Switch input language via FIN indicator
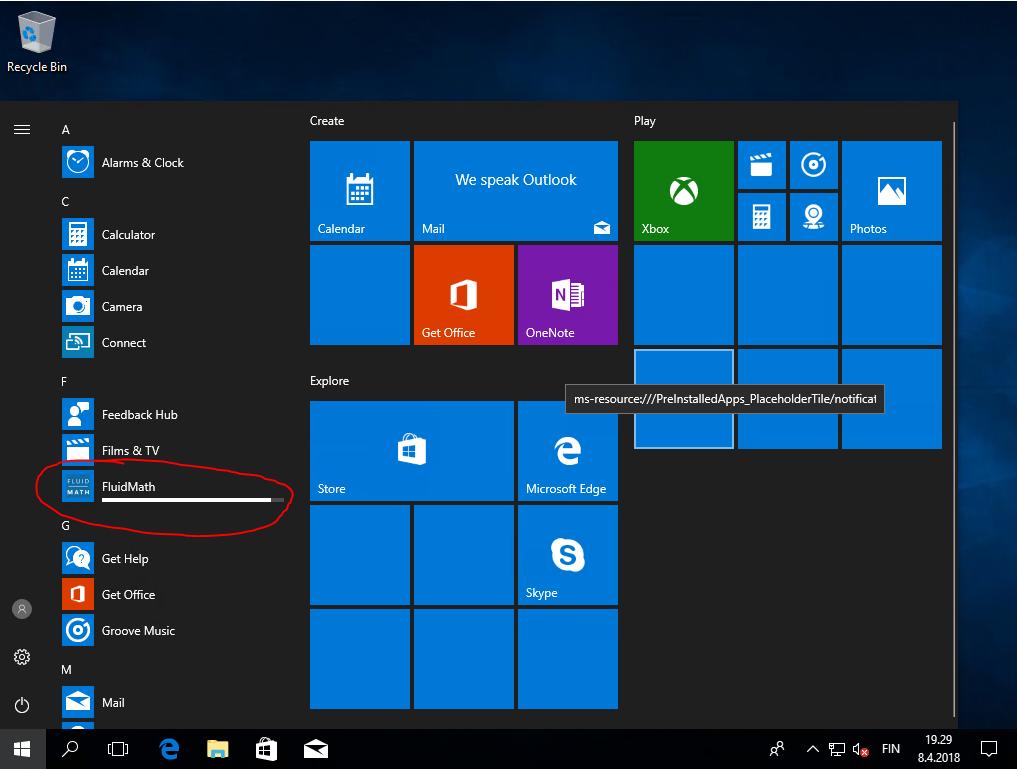 [x=891, y=750]
